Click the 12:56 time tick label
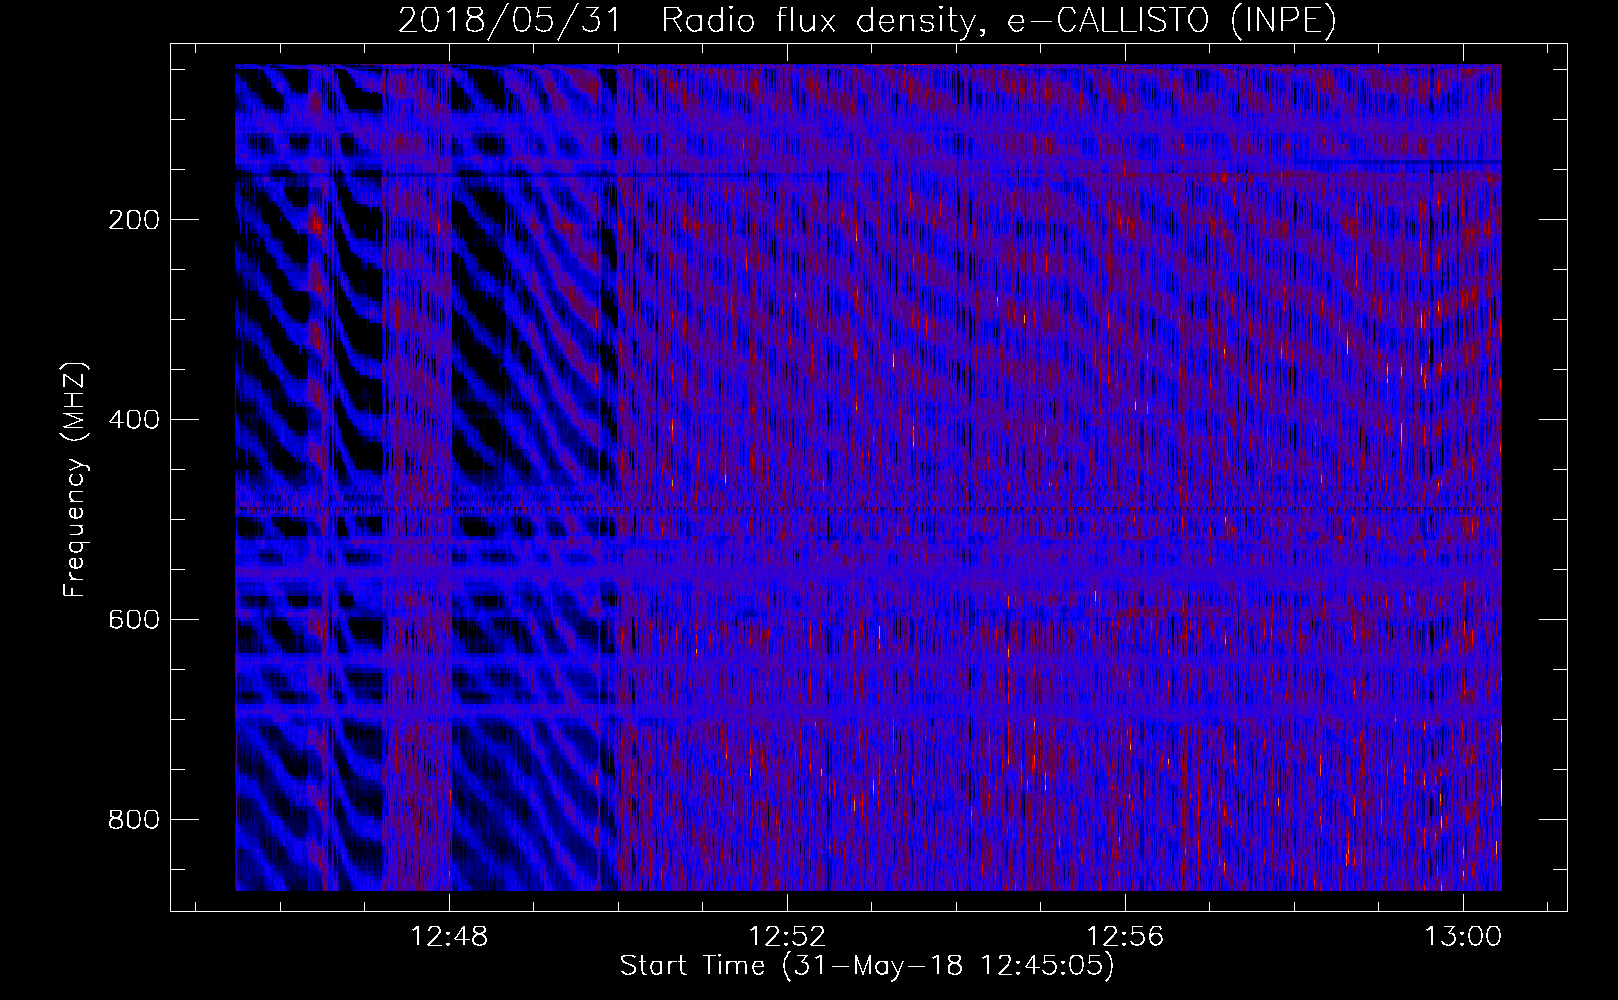 pyautogui.click(x=1125, y=937)
